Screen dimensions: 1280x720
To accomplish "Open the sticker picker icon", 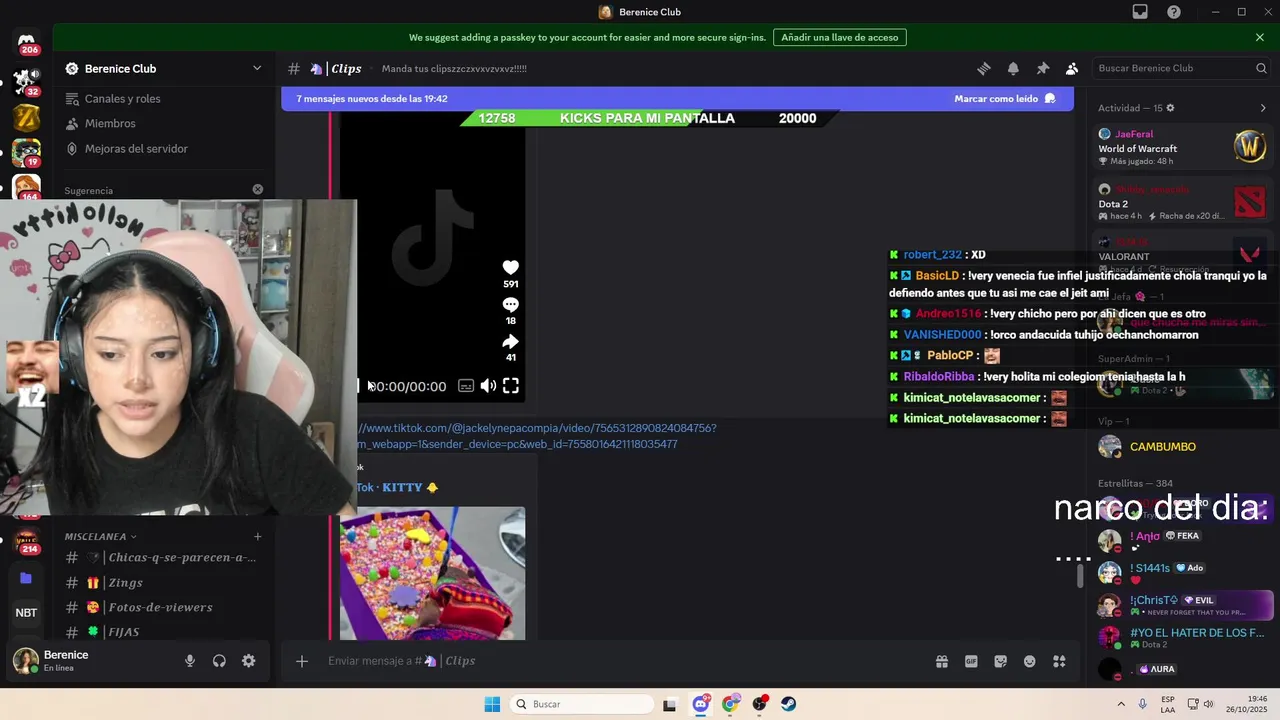I will coord(1000,661).
